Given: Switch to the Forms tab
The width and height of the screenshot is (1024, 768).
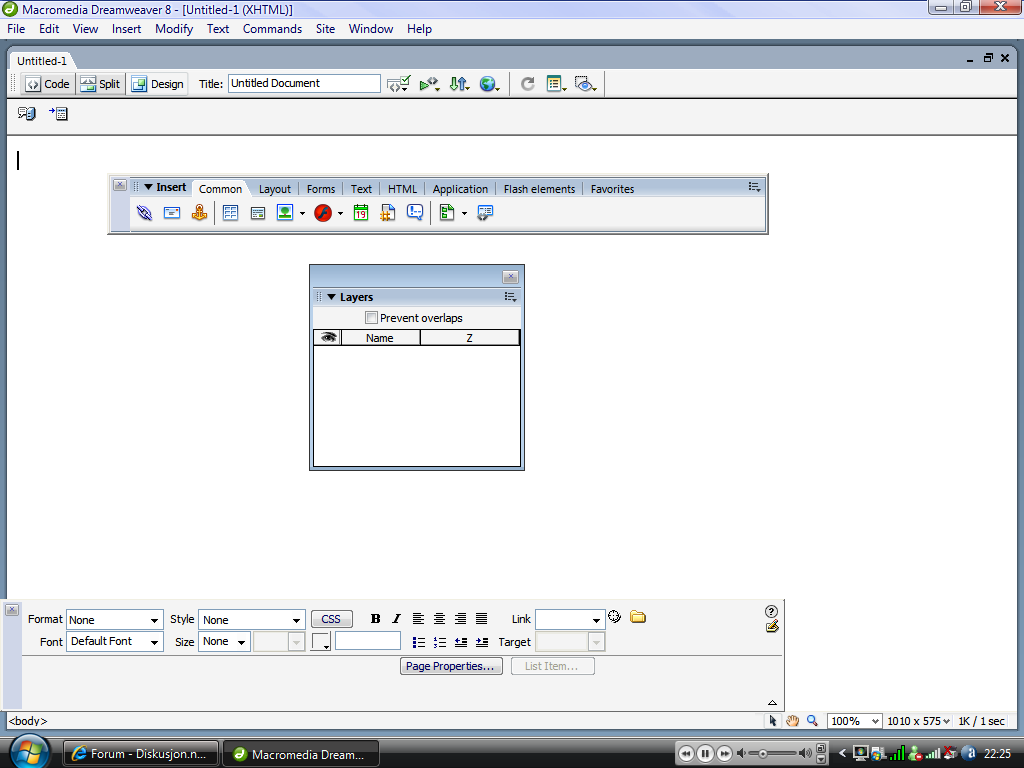Looking at the screenshot, I should pos(321,189).
